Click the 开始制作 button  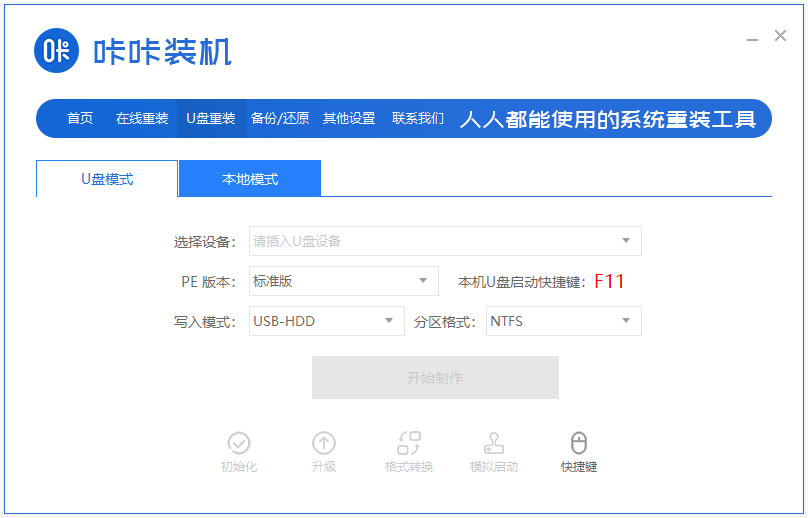pos(435,377)
